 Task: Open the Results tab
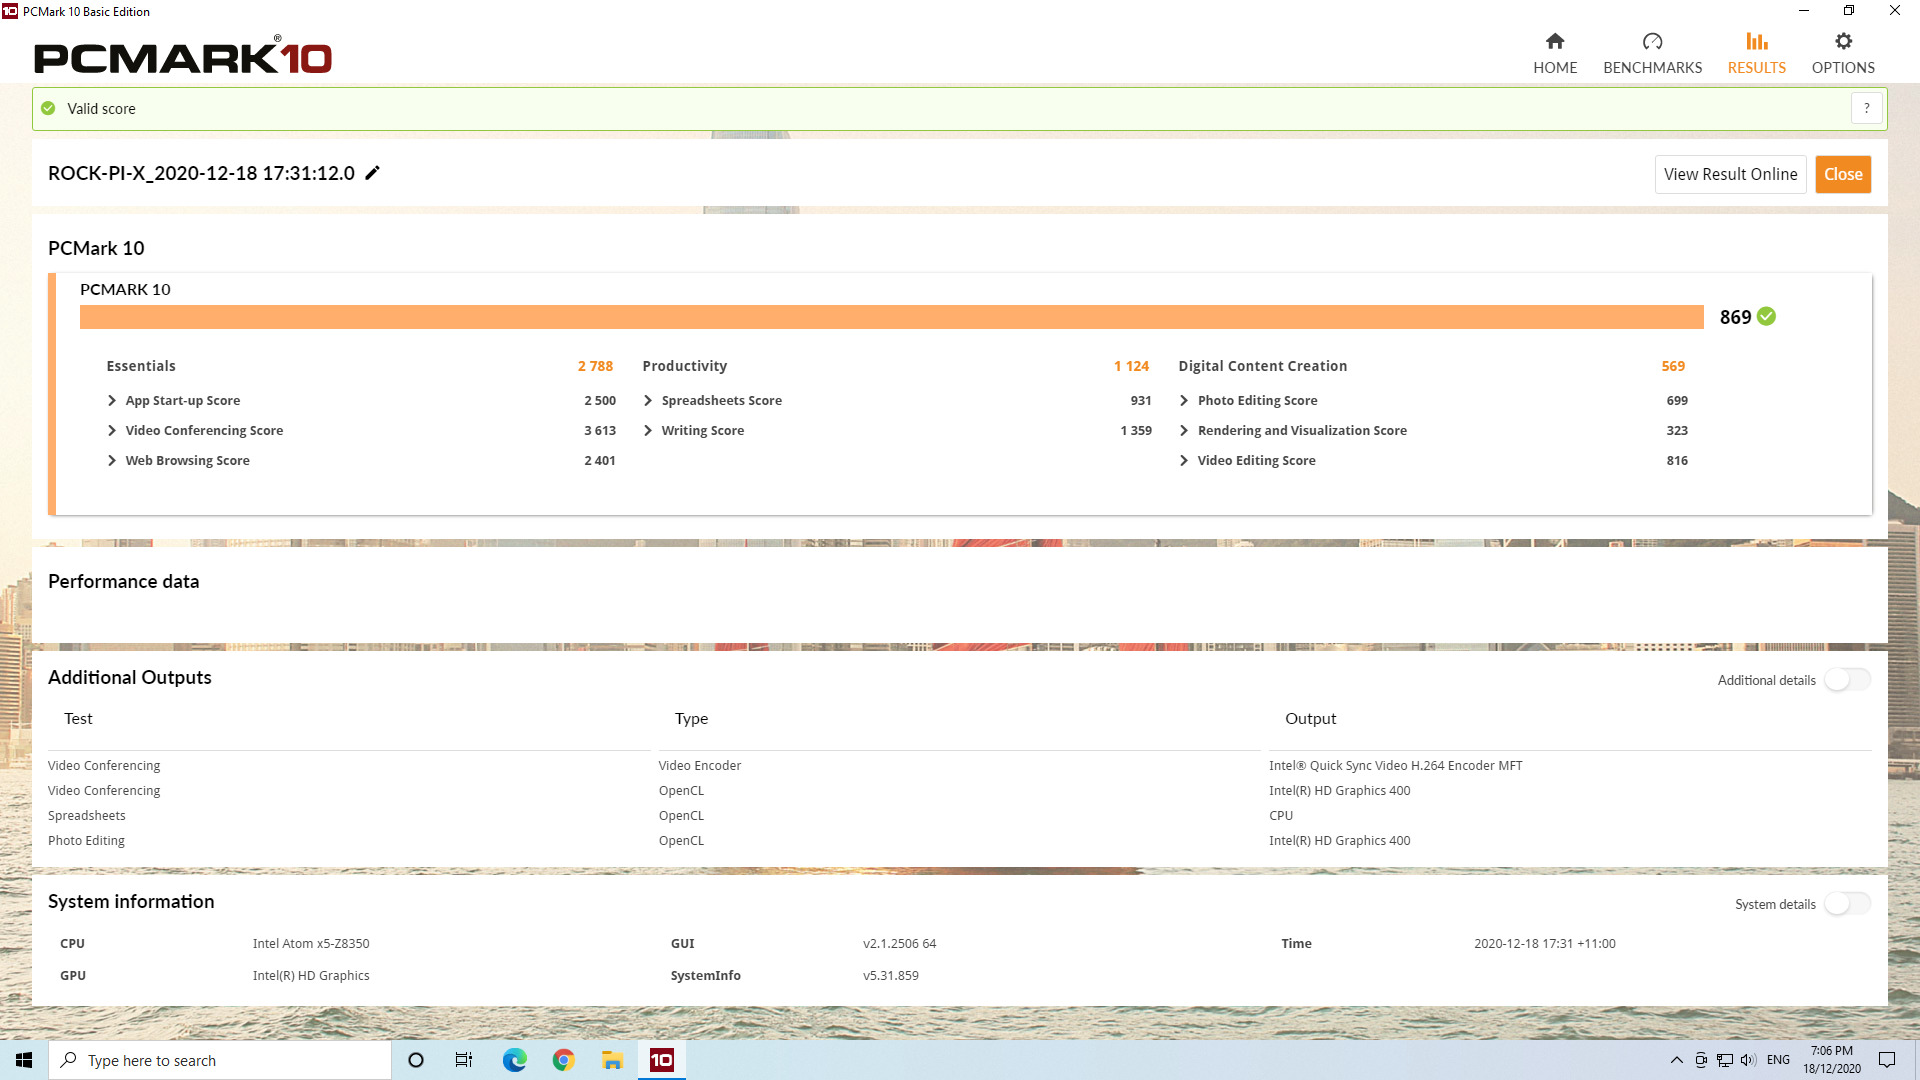[x=1756, y=53]
